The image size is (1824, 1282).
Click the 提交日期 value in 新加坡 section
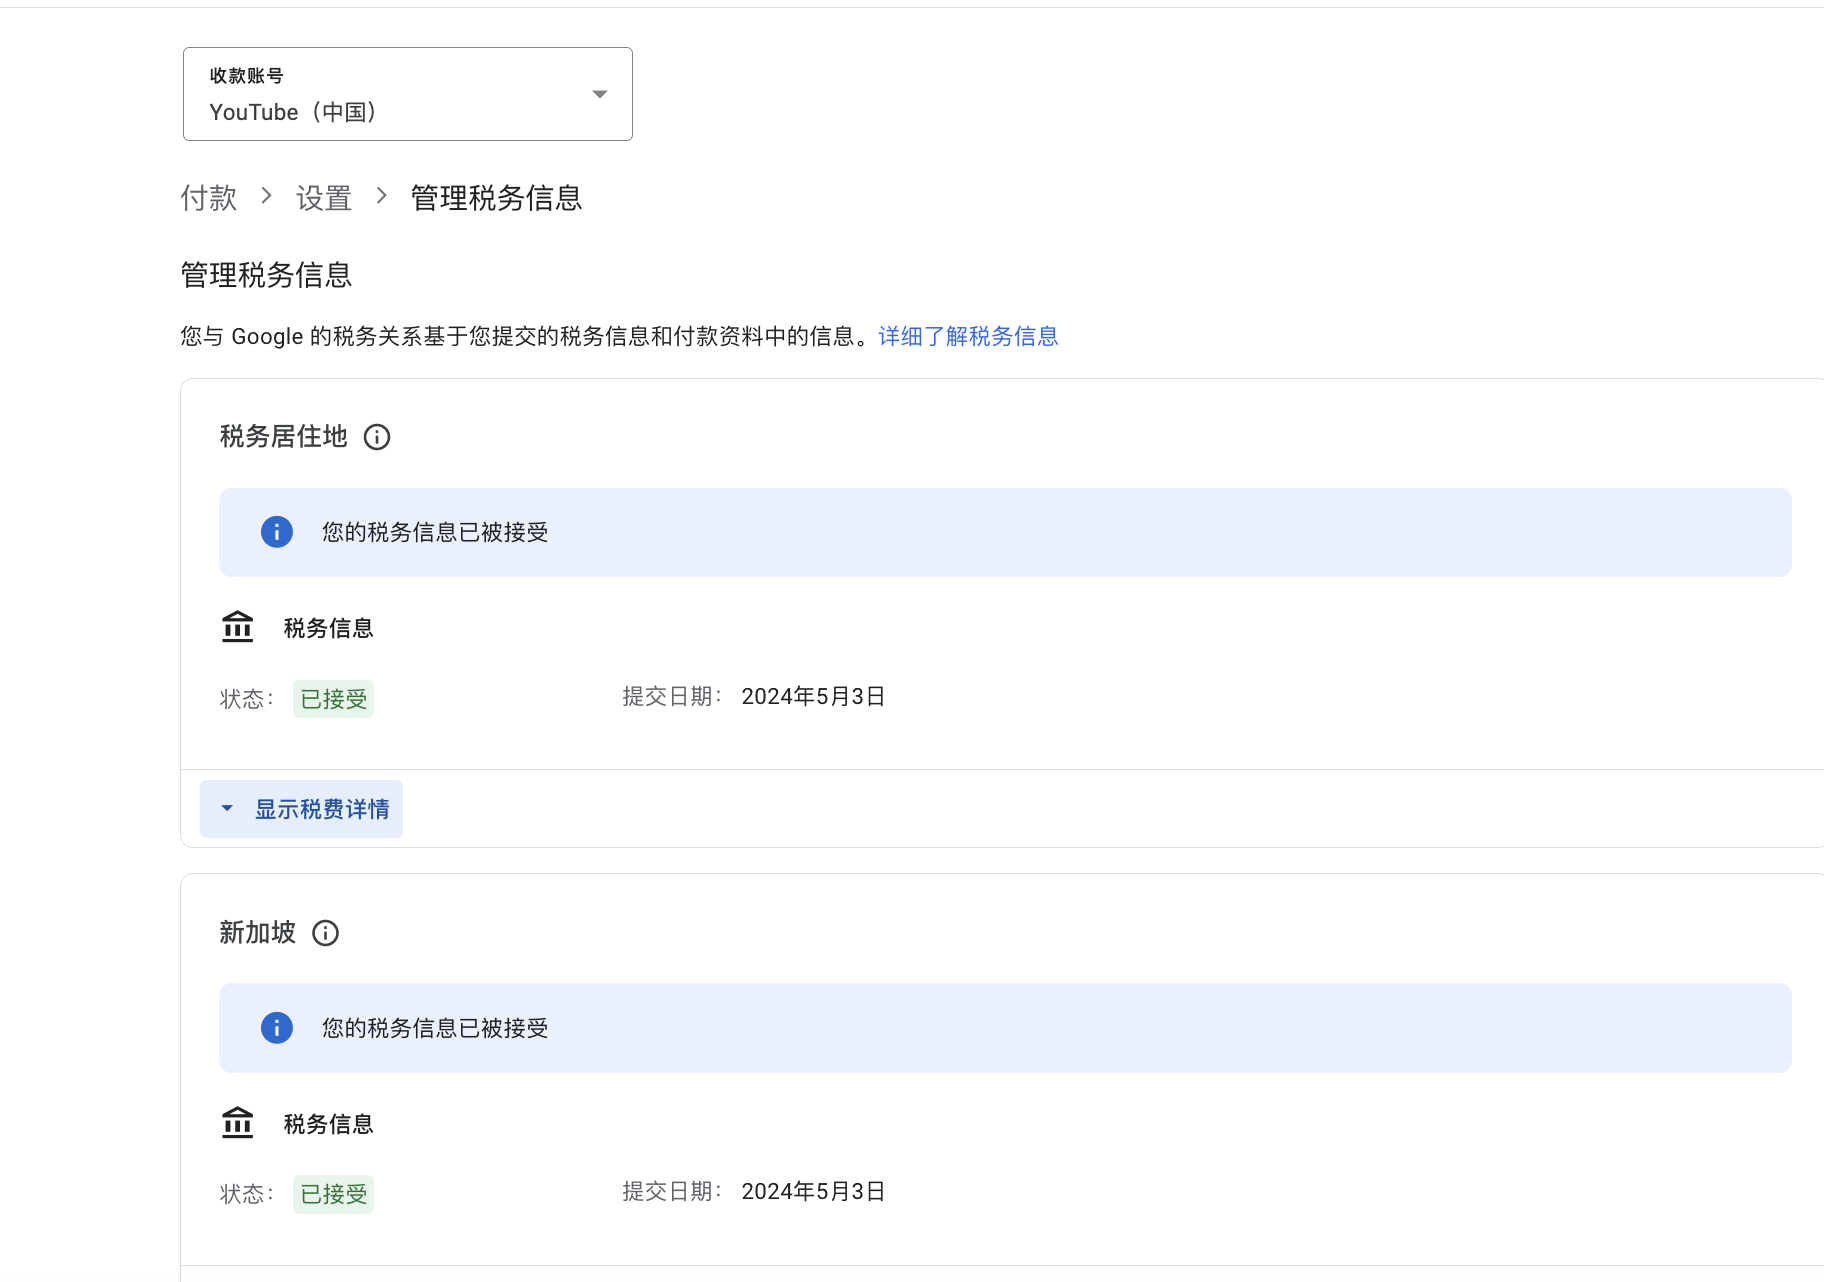pos(813,1192)
